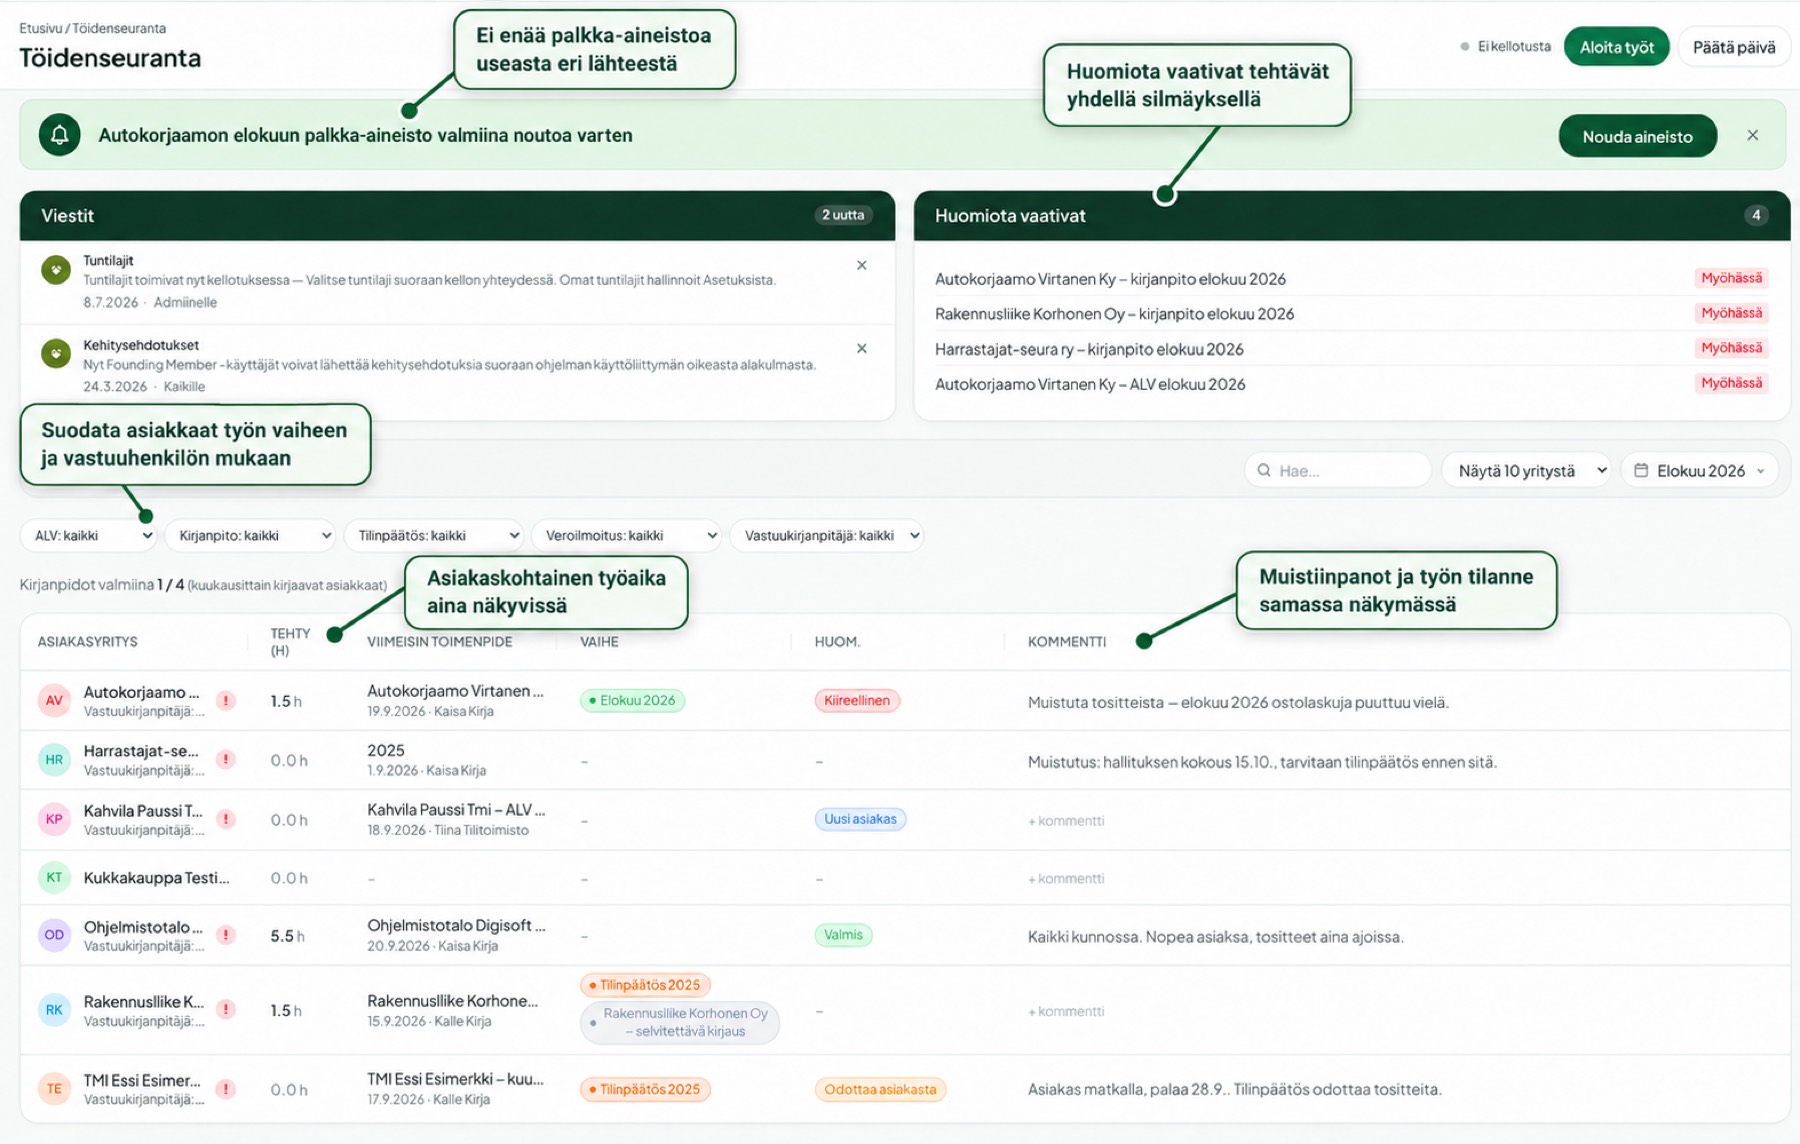The width and height of the screenshot is (1800, 1144).
Task: Add a comment to Kukkakauppa Testi row
Action: tap(1066, 879)
